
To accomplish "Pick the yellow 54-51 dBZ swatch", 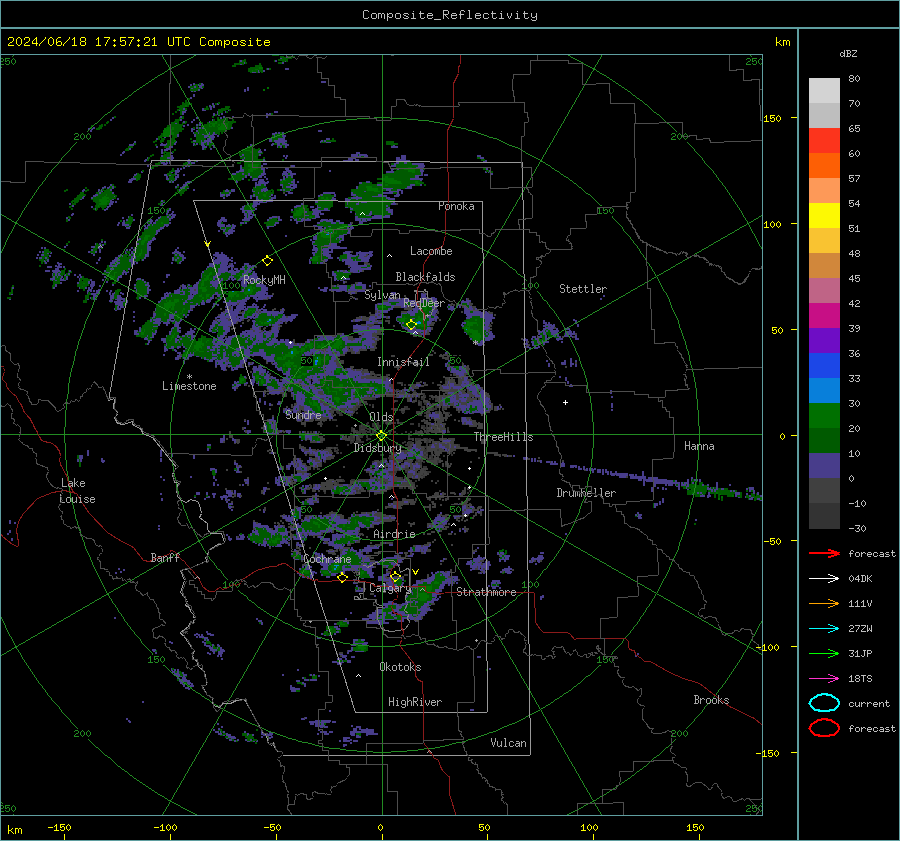I will point(824,215).
